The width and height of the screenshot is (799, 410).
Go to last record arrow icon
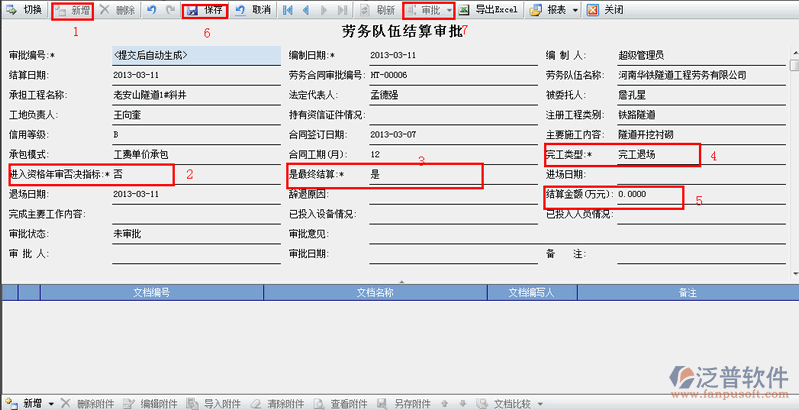[x=342, y=10]
